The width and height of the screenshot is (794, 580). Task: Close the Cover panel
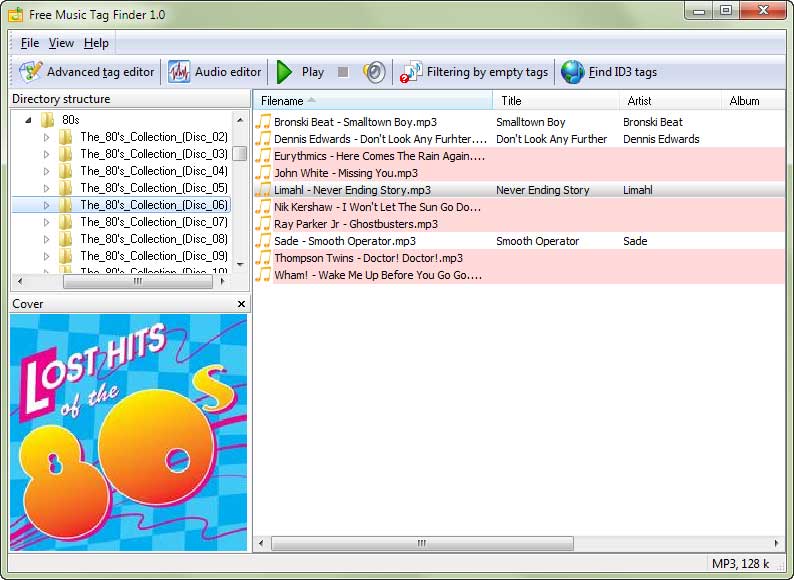tap(242, 304)
